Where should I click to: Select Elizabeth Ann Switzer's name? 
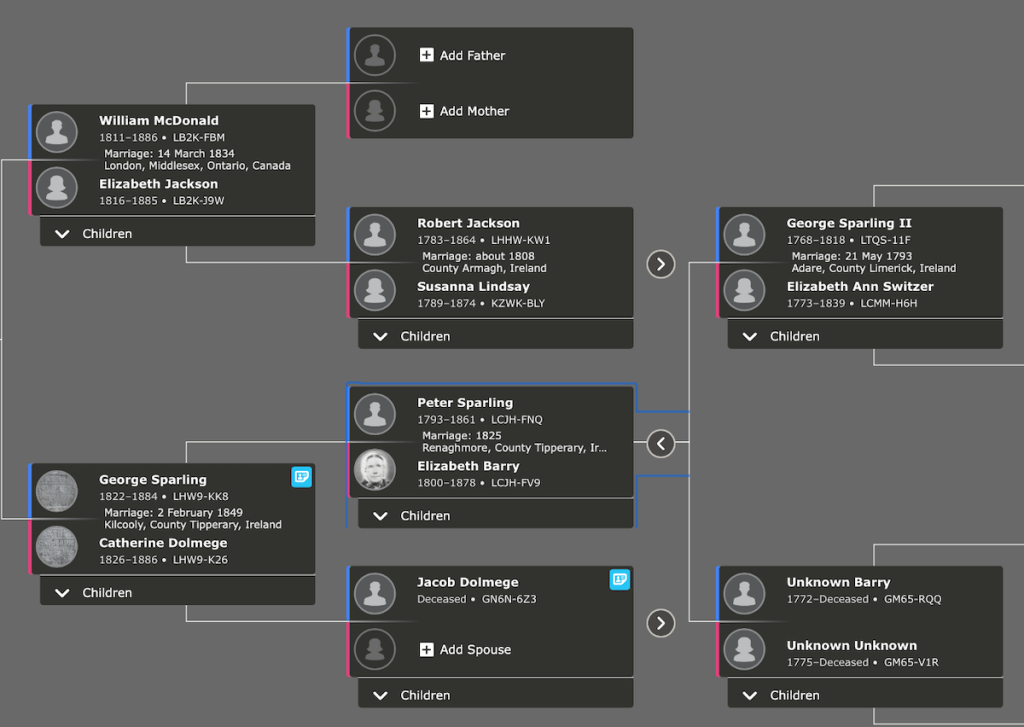[x=859, y=287]
